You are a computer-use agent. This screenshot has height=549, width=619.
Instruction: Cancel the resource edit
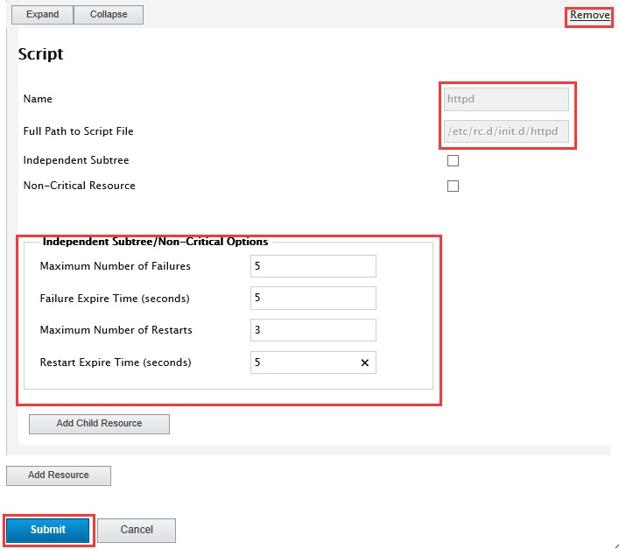[x=137, y=530]
